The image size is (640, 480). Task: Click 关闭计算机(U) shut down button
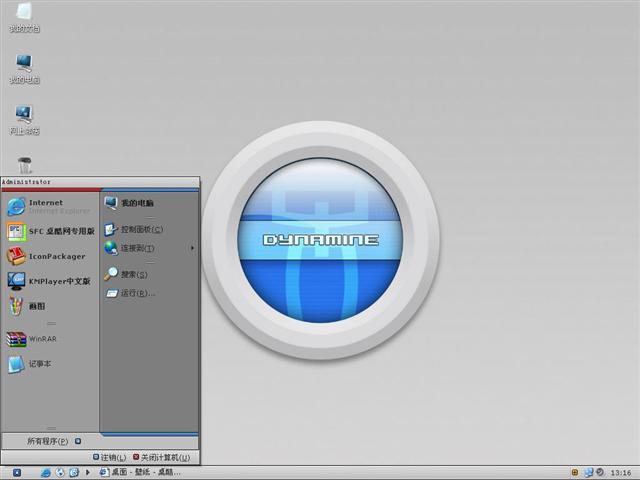(162, 458)
